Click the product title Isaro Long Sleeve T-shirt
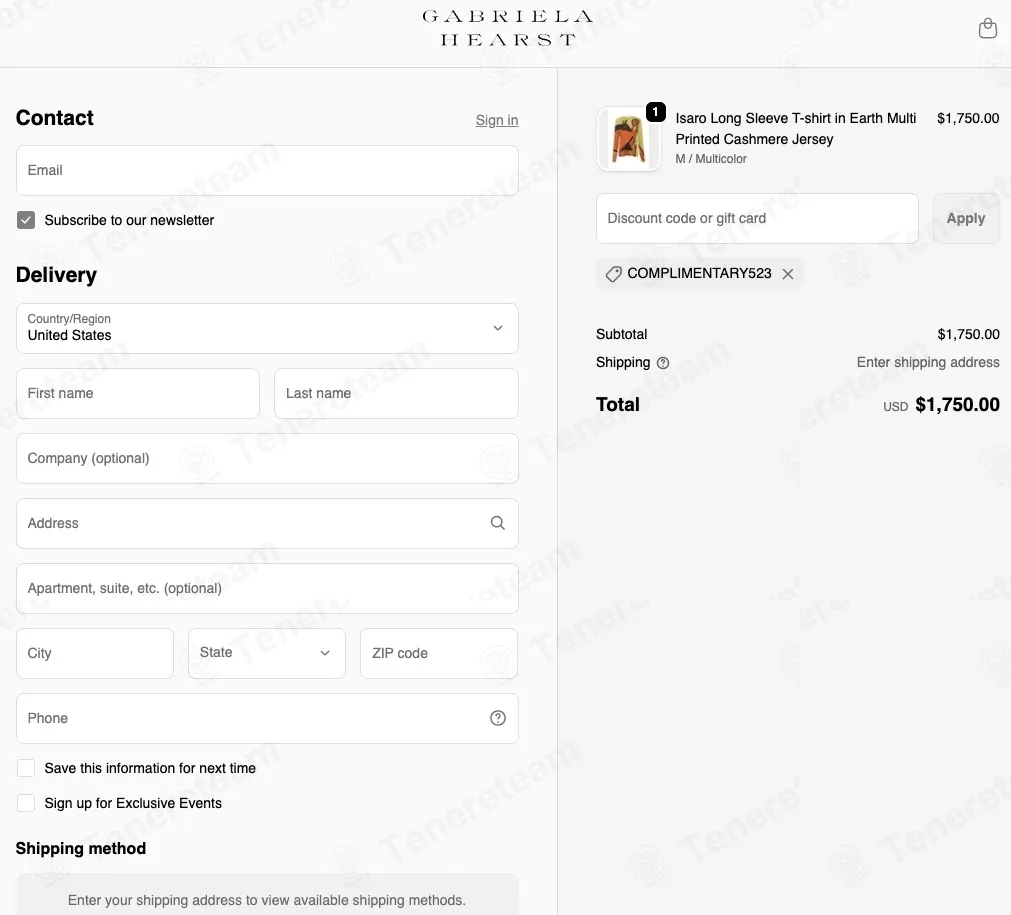 (795, 128)
